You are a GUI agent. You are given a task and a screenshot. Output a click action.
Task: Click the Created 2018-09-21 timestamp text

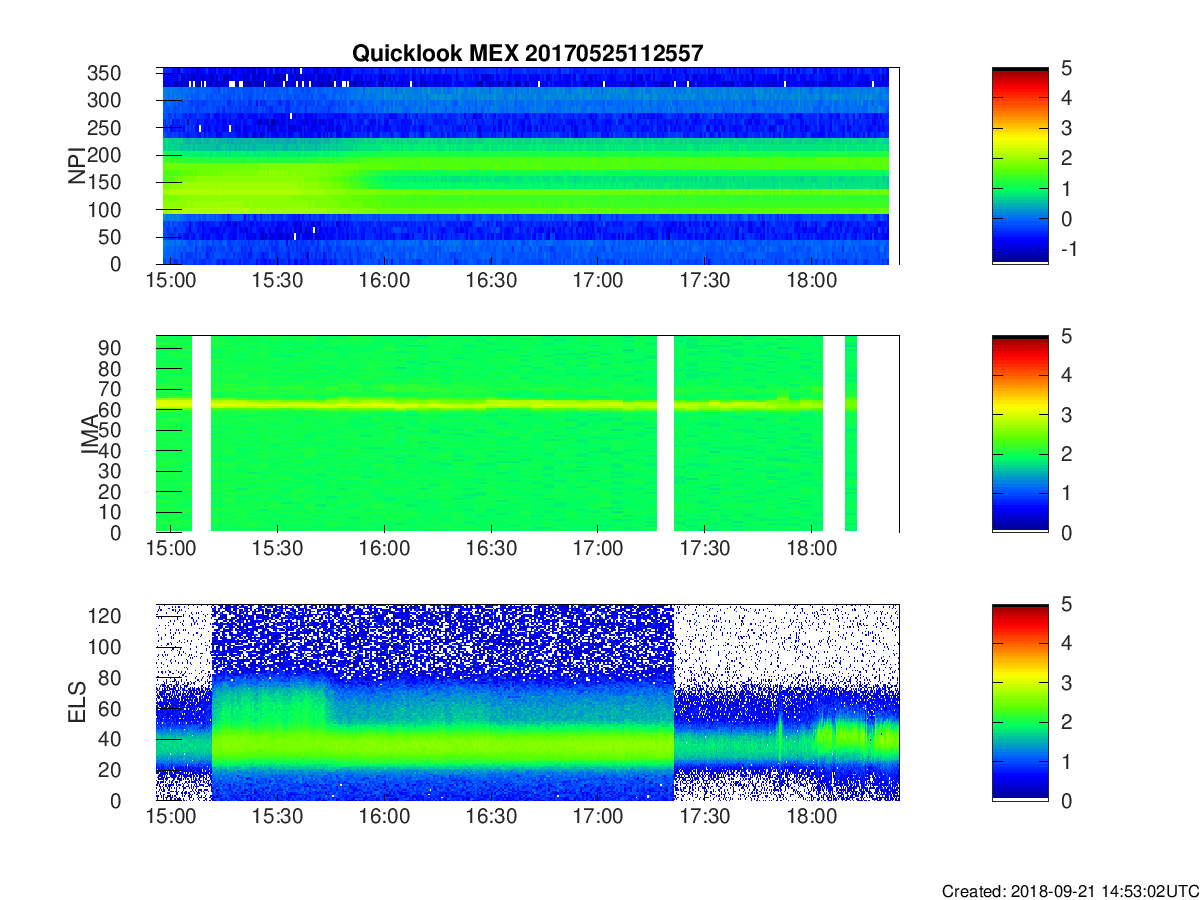click(1070, 890)
